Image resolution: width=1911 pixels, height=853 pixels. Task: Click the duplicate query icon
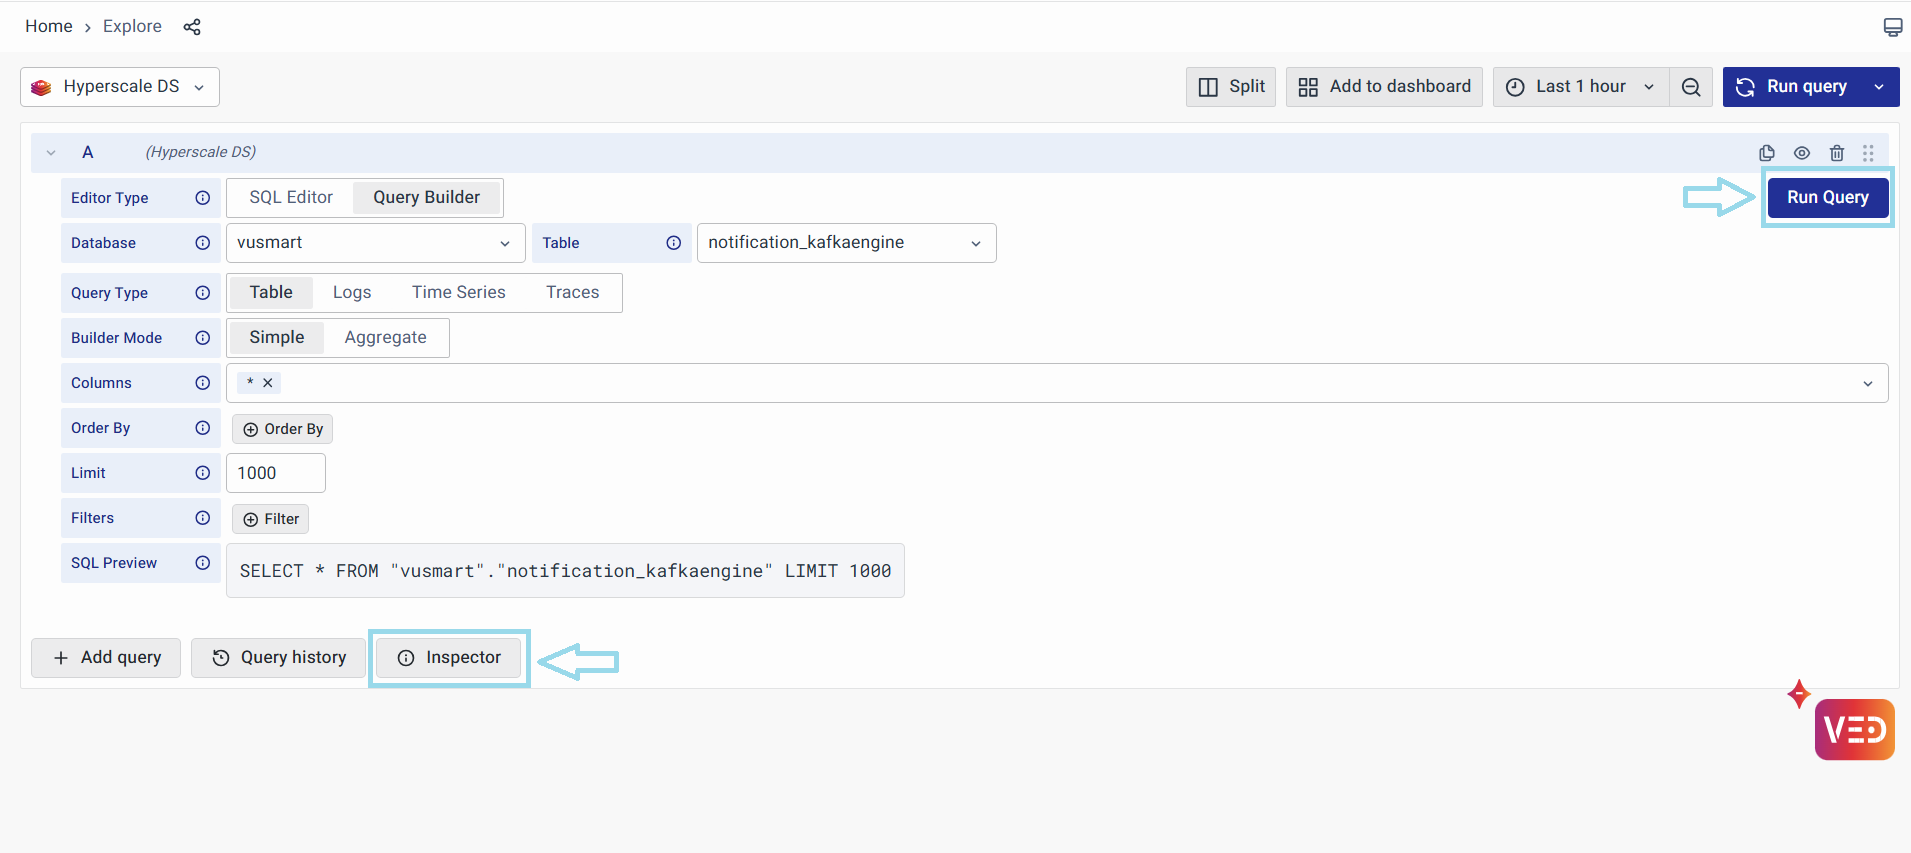(x=1767, y=153)
